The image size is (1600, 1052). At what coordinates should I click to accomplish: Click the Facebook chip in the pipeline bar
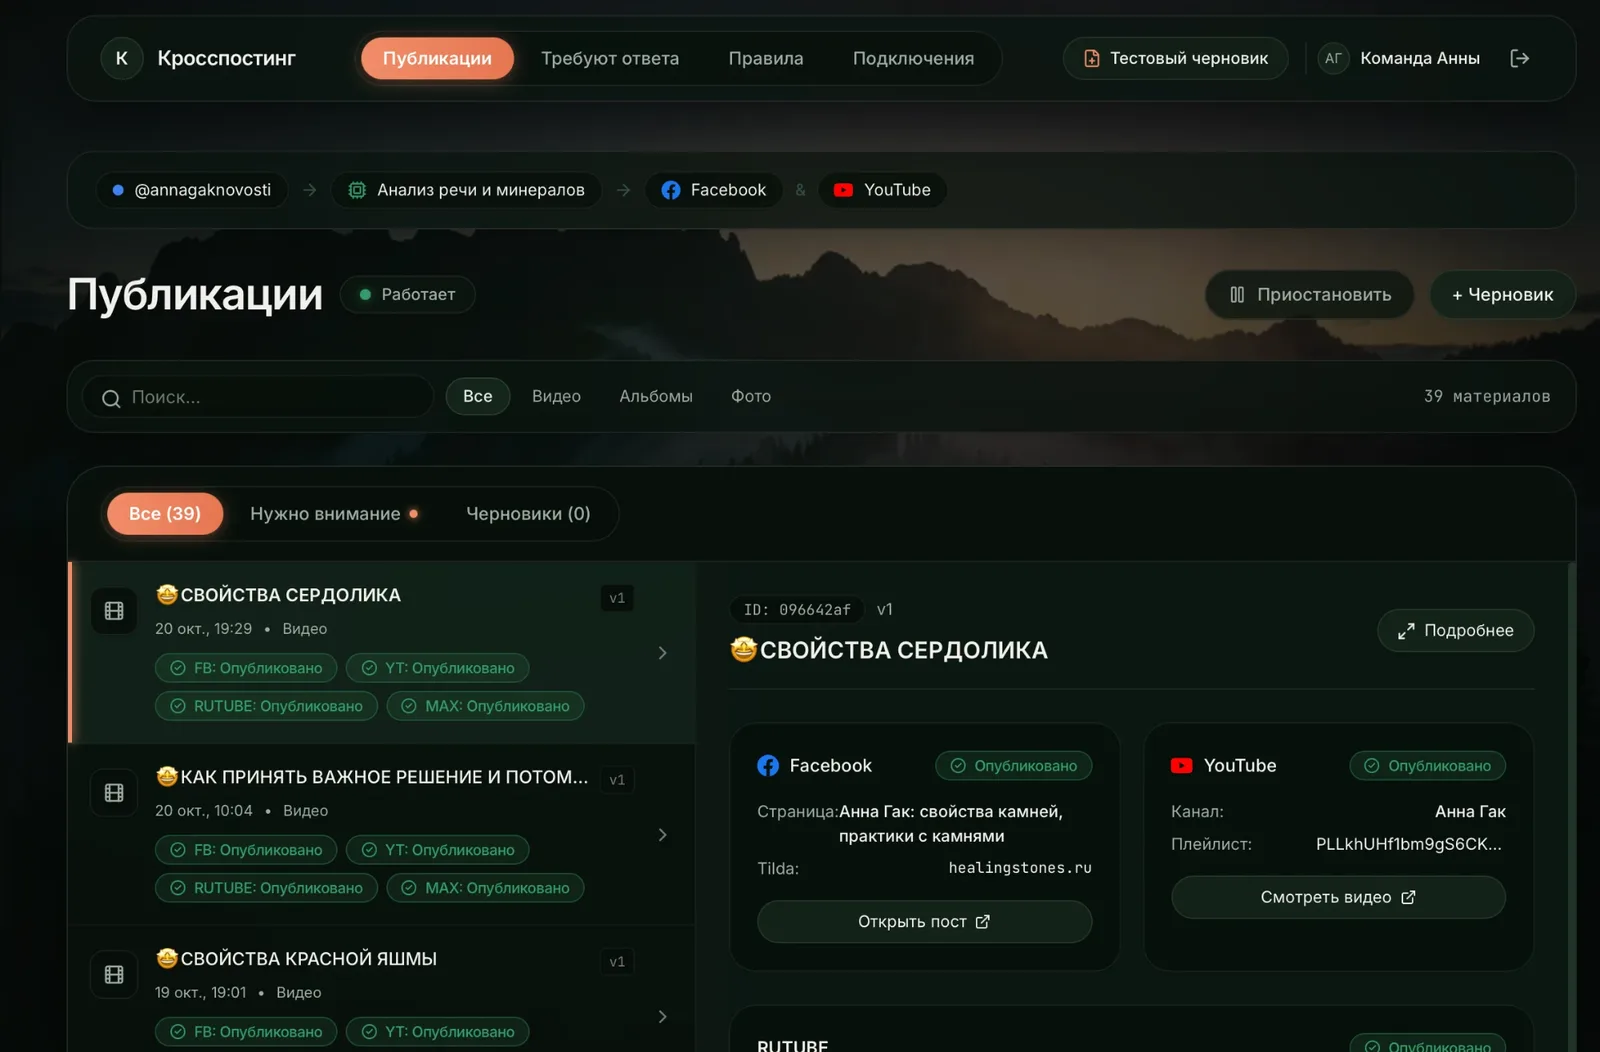[714, 190]
